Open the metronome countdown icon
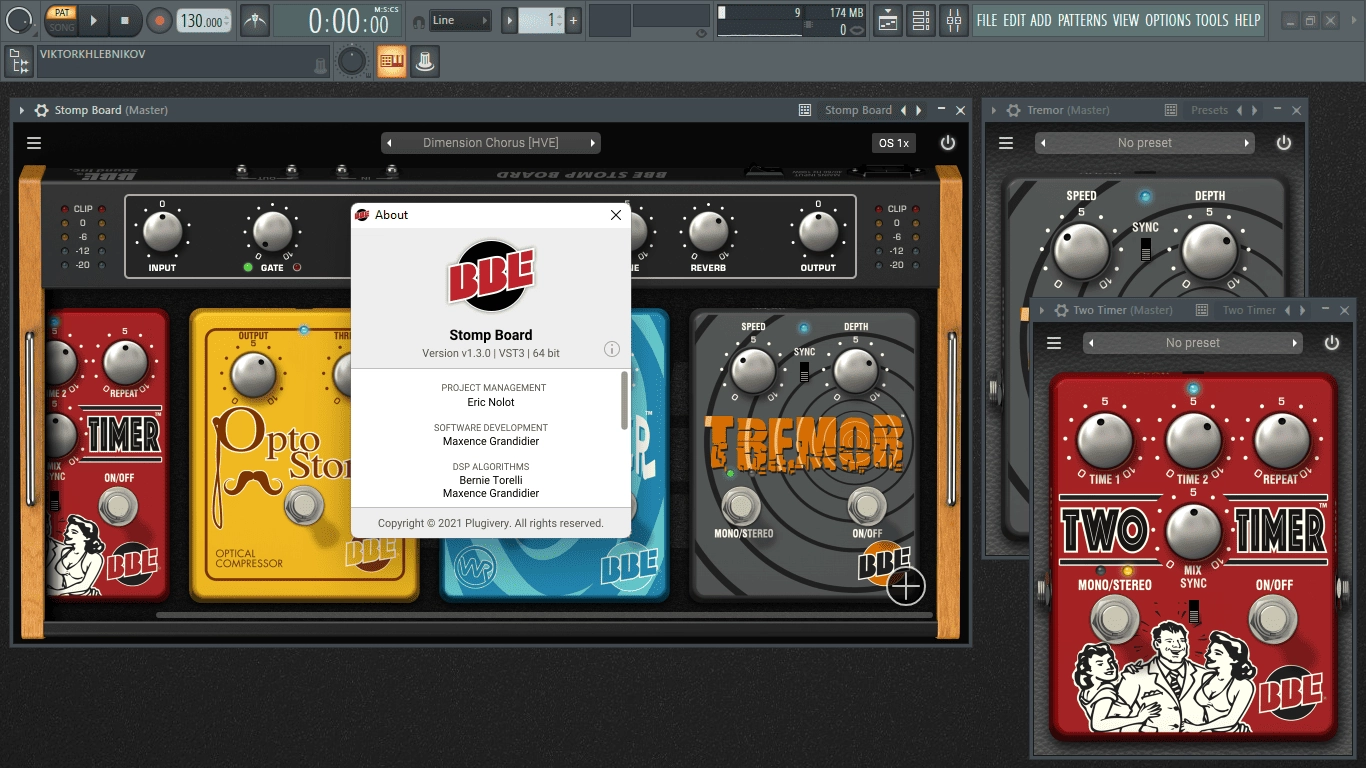Screen dimensions: 1366x768 pyautogui.click(x=255, y=20)
